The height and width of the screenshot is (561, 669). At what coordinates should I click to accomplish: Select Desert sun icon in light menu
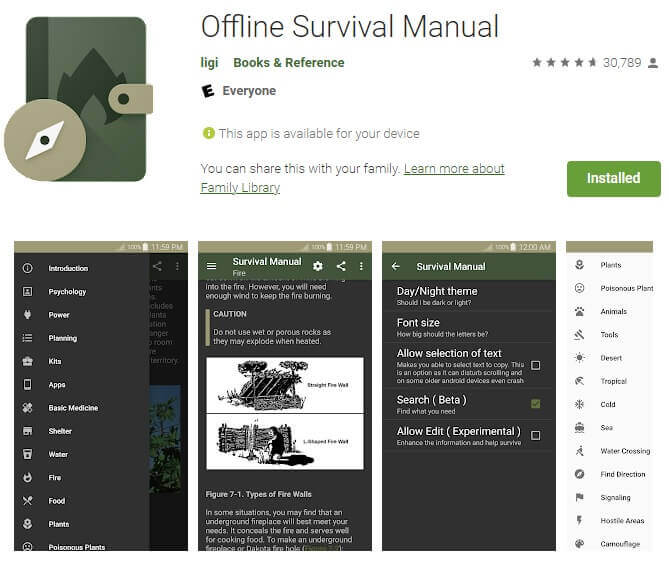(x=579, y=358)
